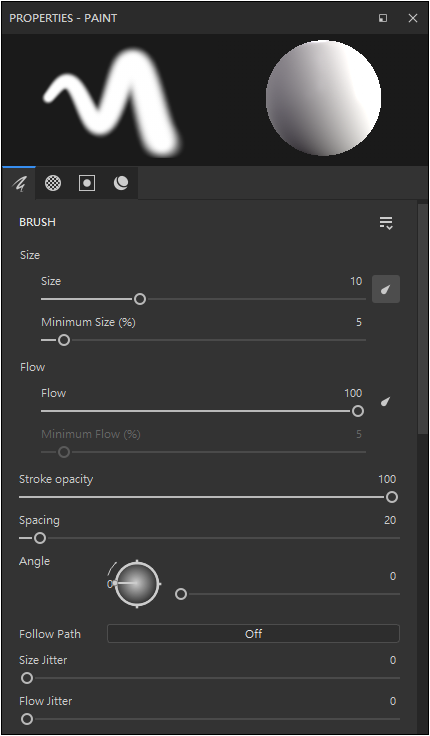This screenshot has width=430, height=736.
Task: Click the Minimum Size slider knob
Action: 64,340
